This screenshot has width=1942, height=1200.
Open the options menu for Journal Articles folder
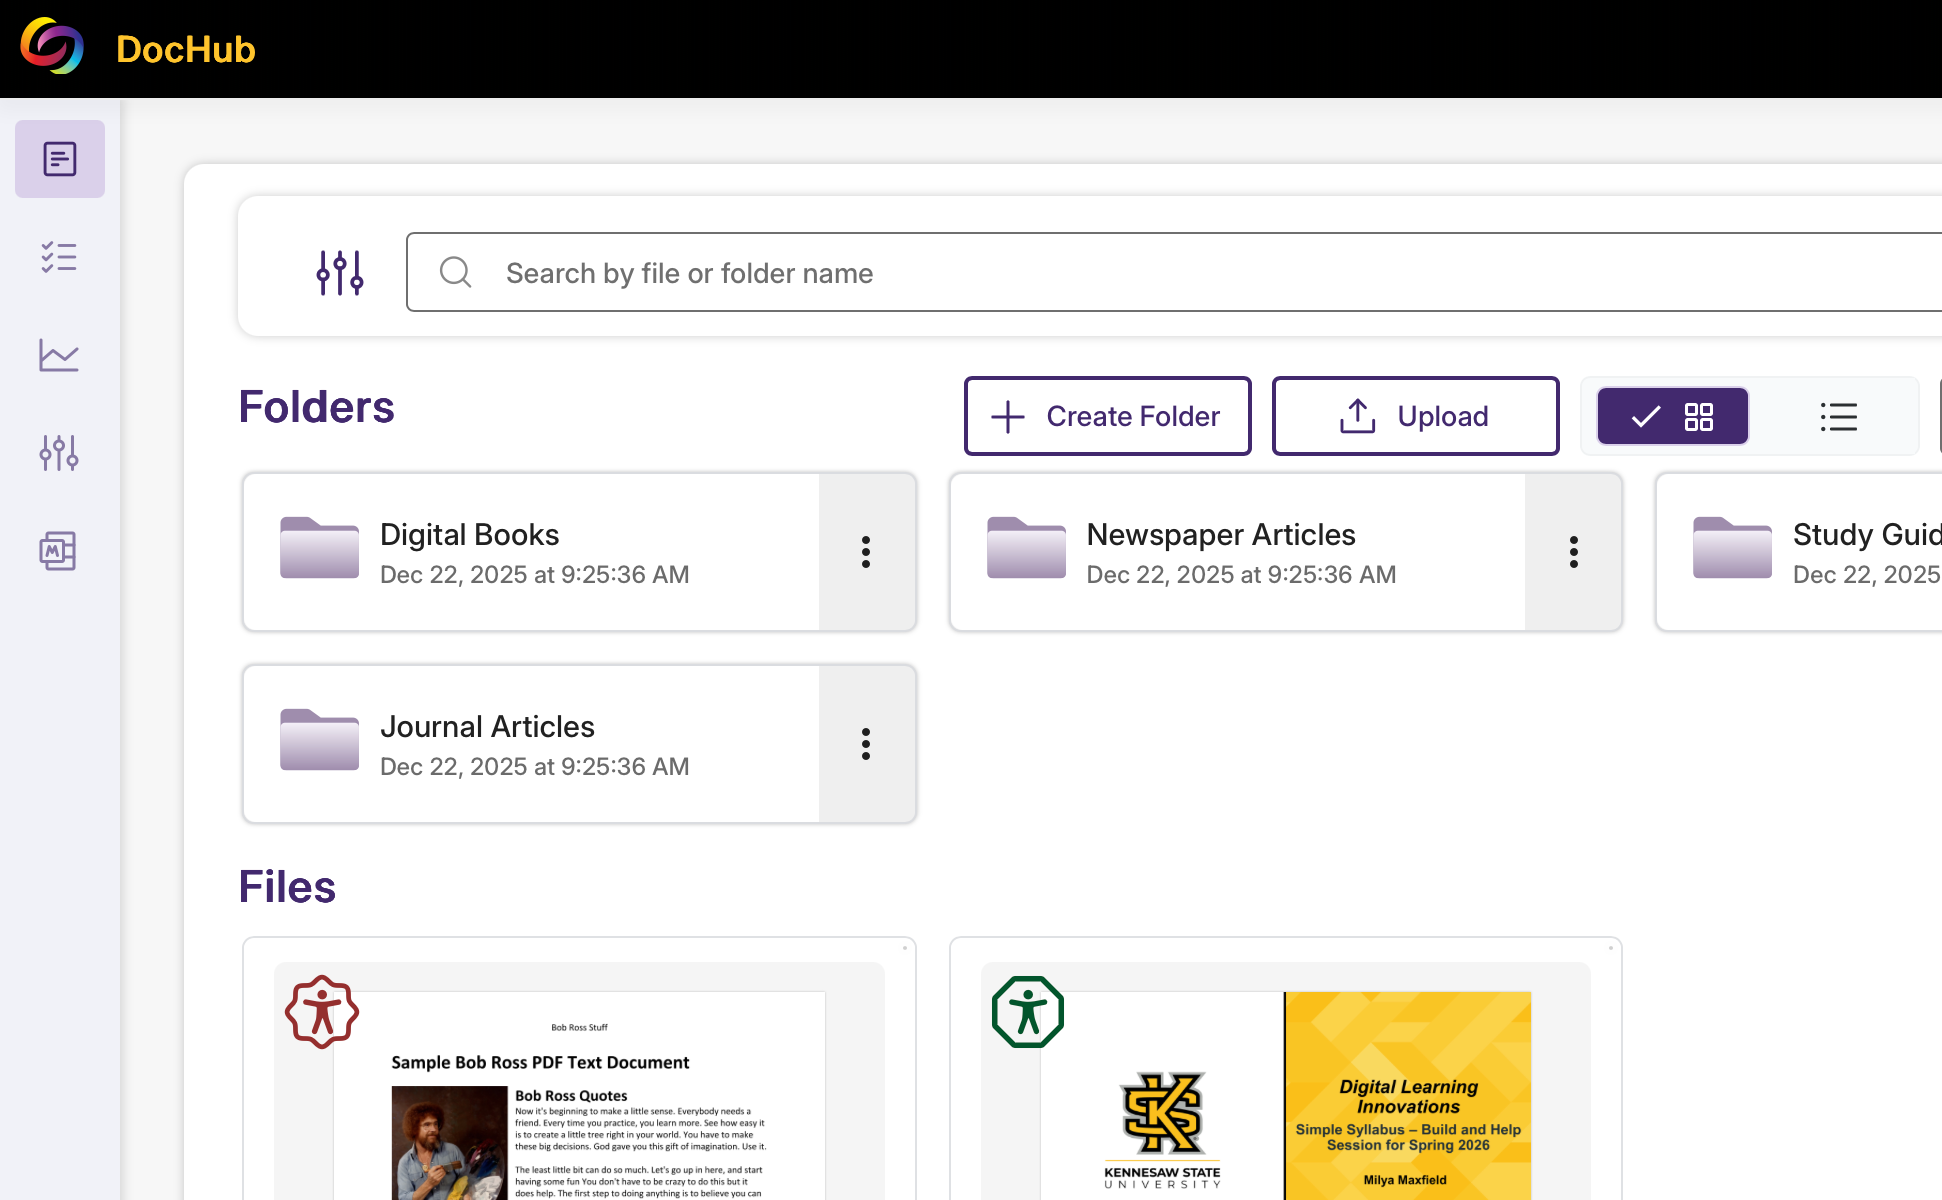point(866,743)
